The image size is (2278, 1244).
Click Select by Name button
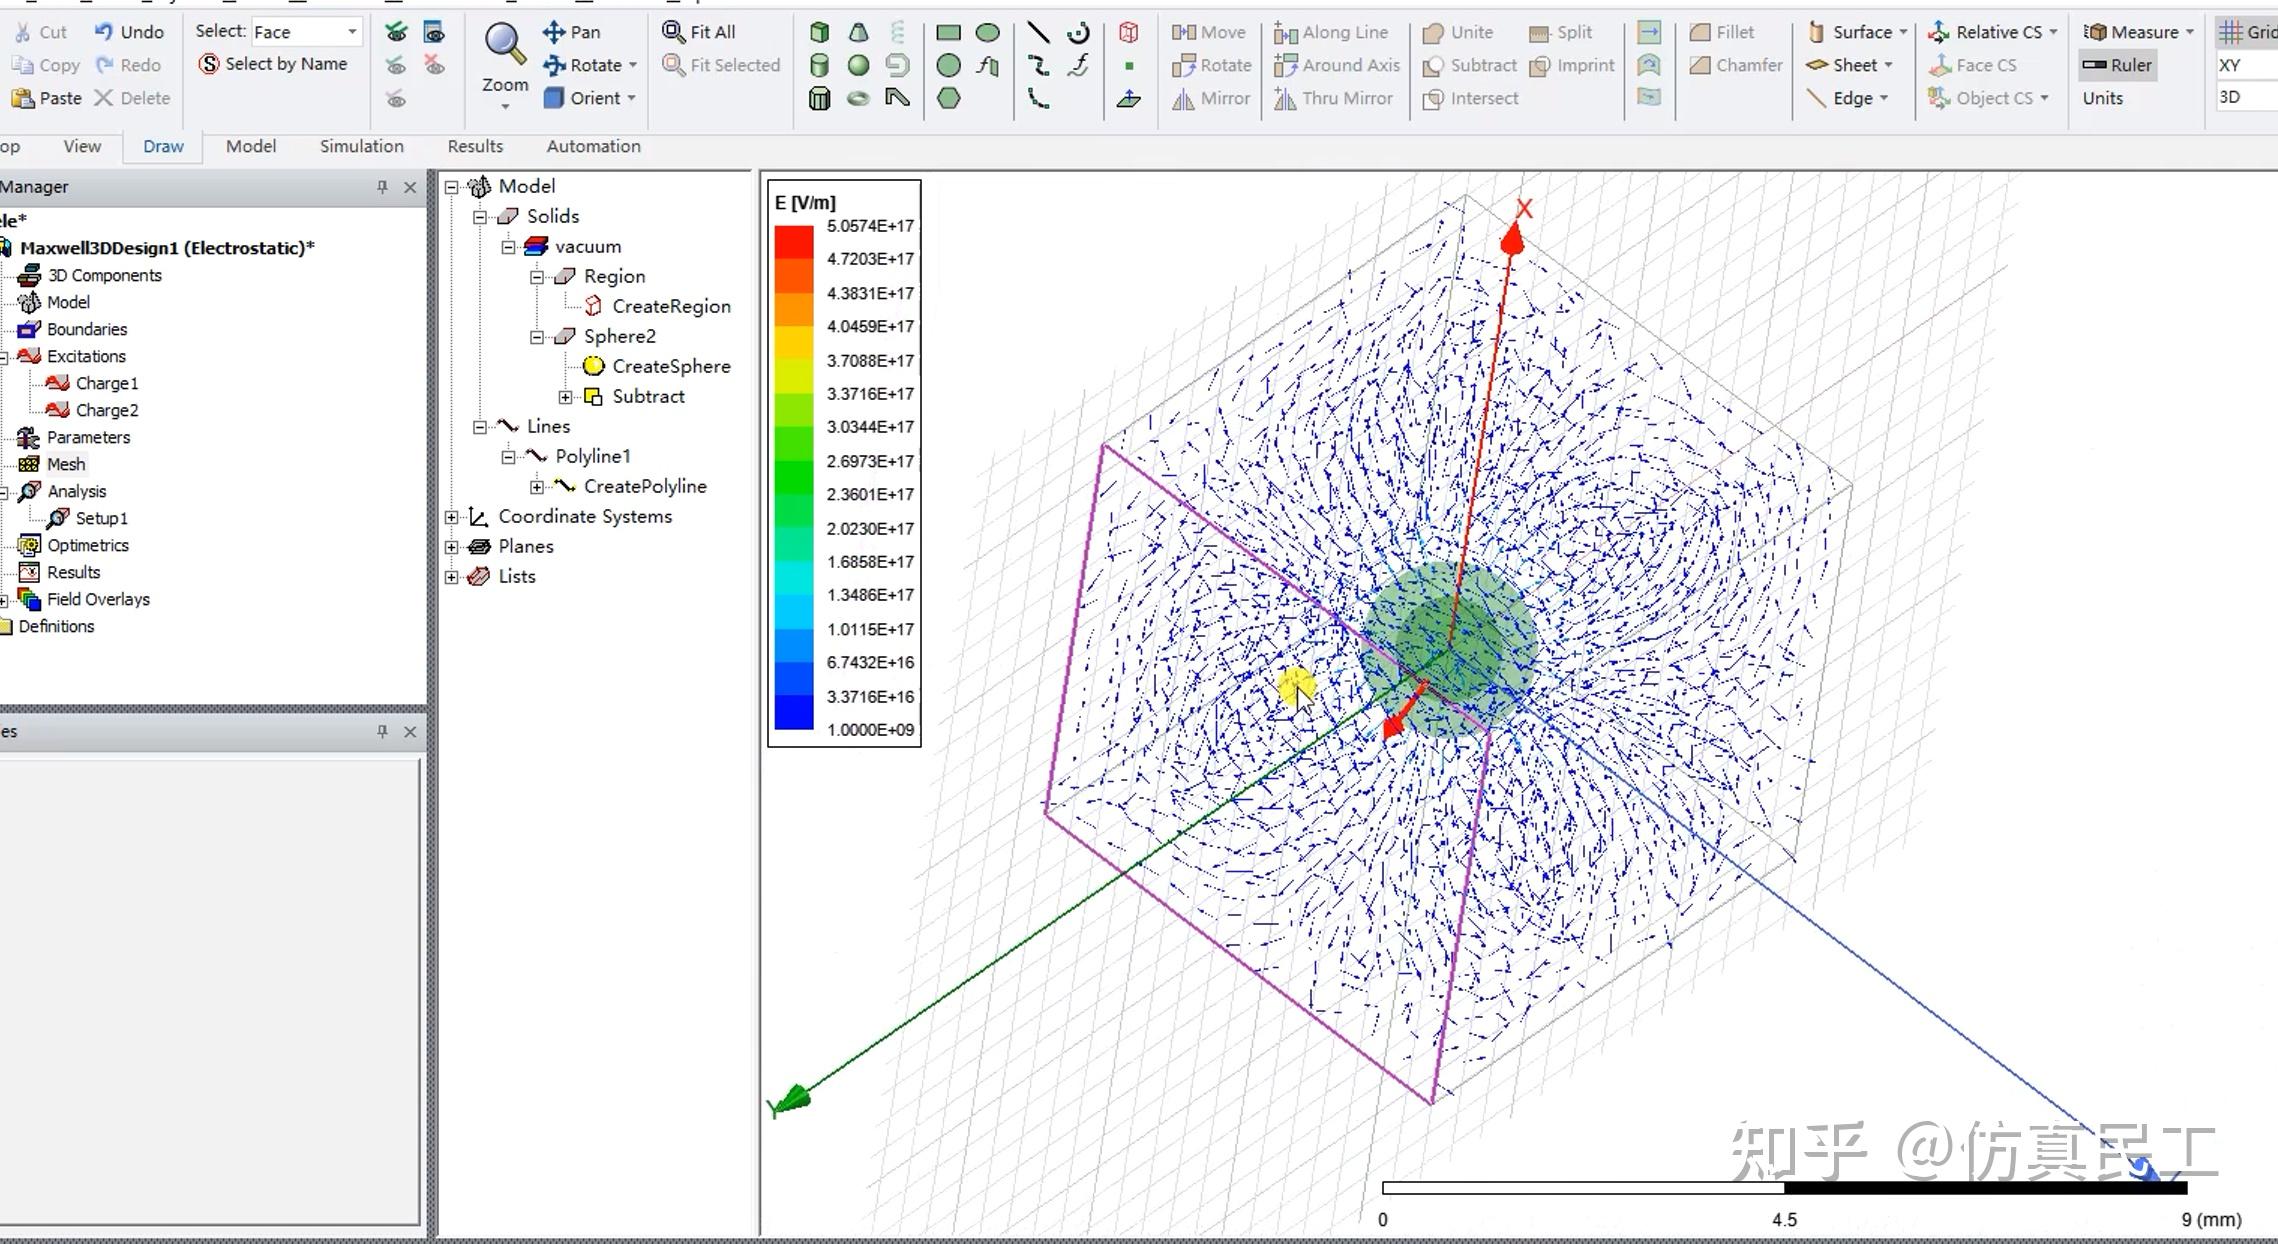[x=273, y=64]
